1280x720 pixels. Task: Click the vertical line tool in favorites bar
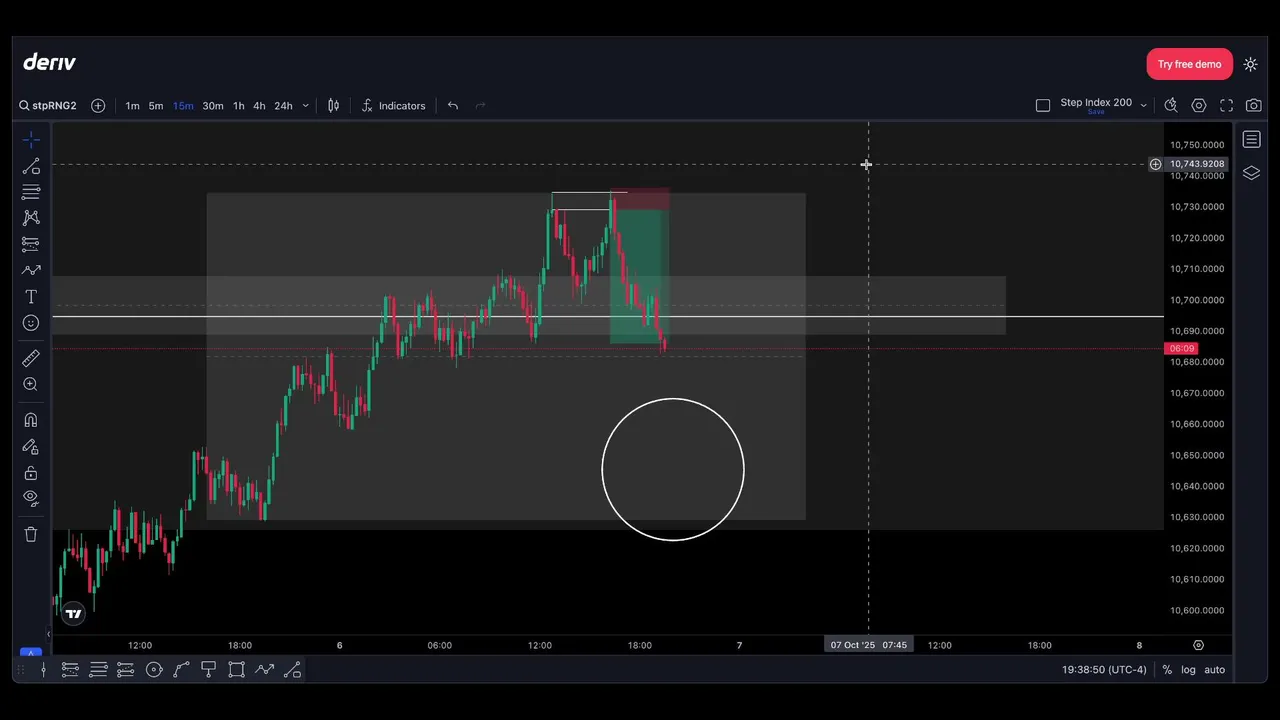coord(43,670)
